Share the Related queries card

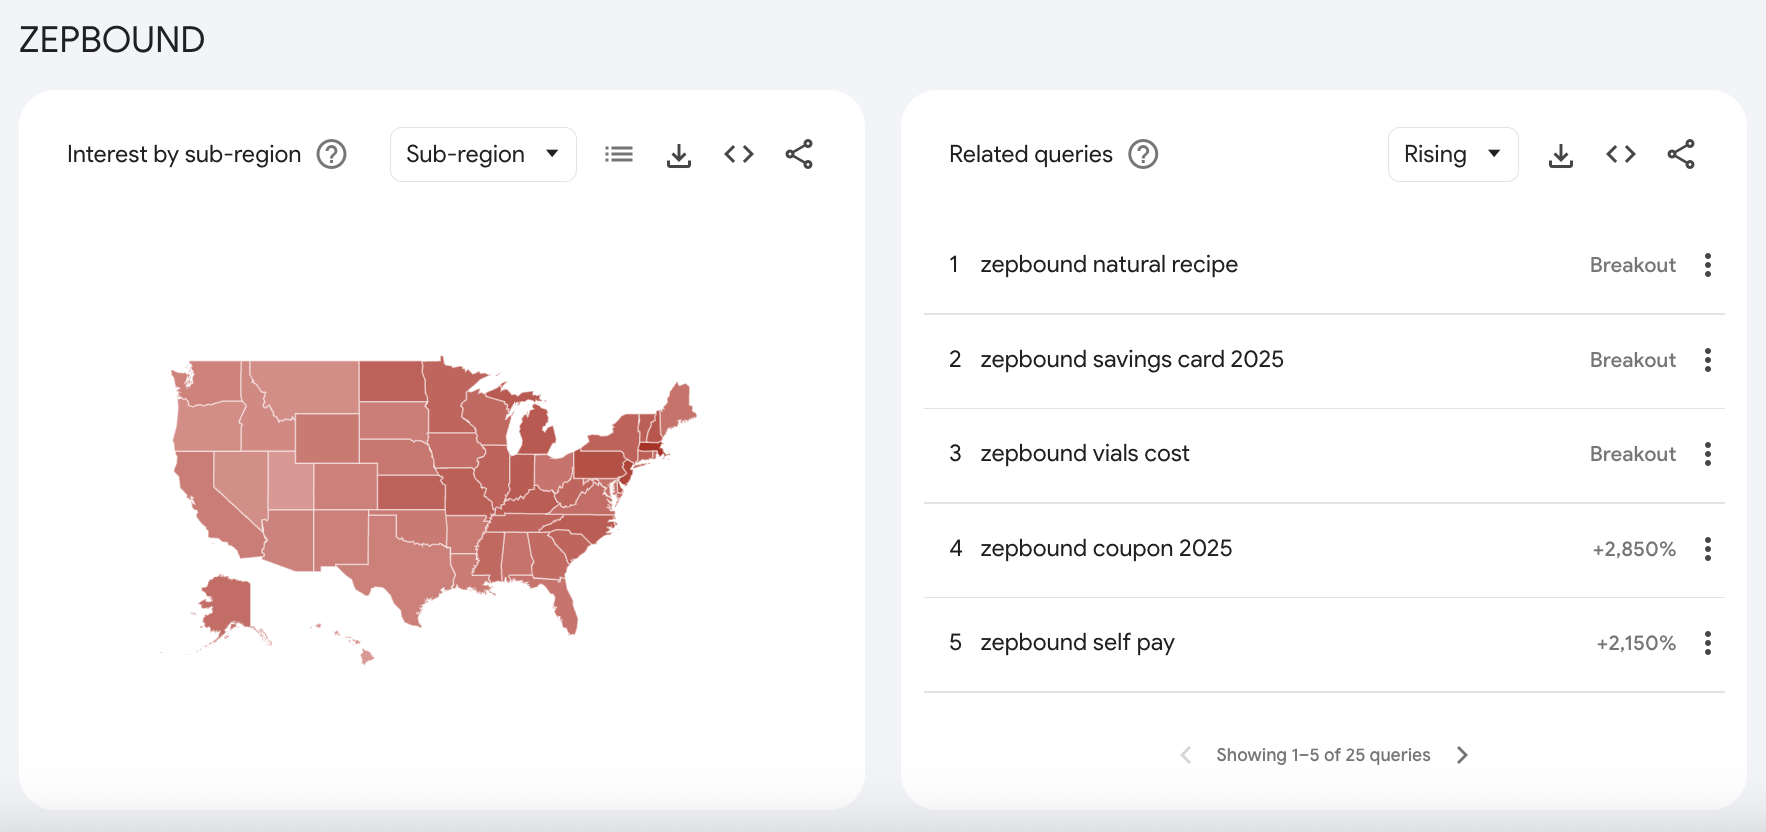[x=1681, y=154]
